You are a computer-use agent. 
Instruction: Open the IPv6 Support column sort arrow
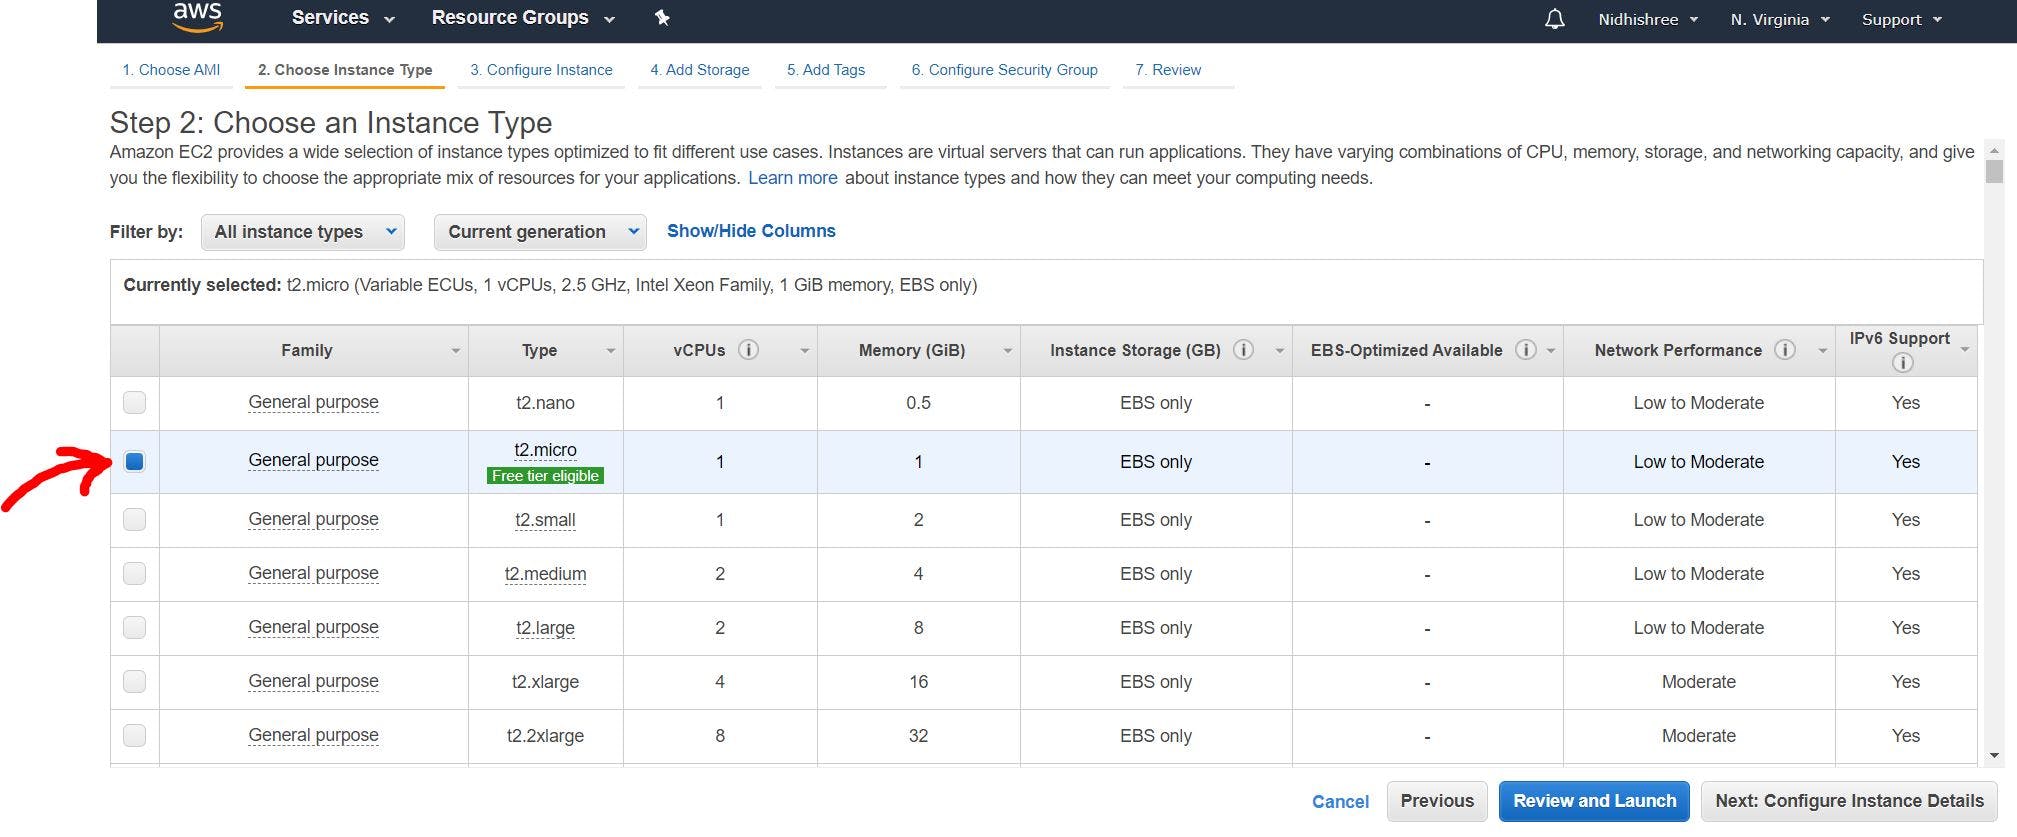pyautogui.click(x=1965, y=350)
